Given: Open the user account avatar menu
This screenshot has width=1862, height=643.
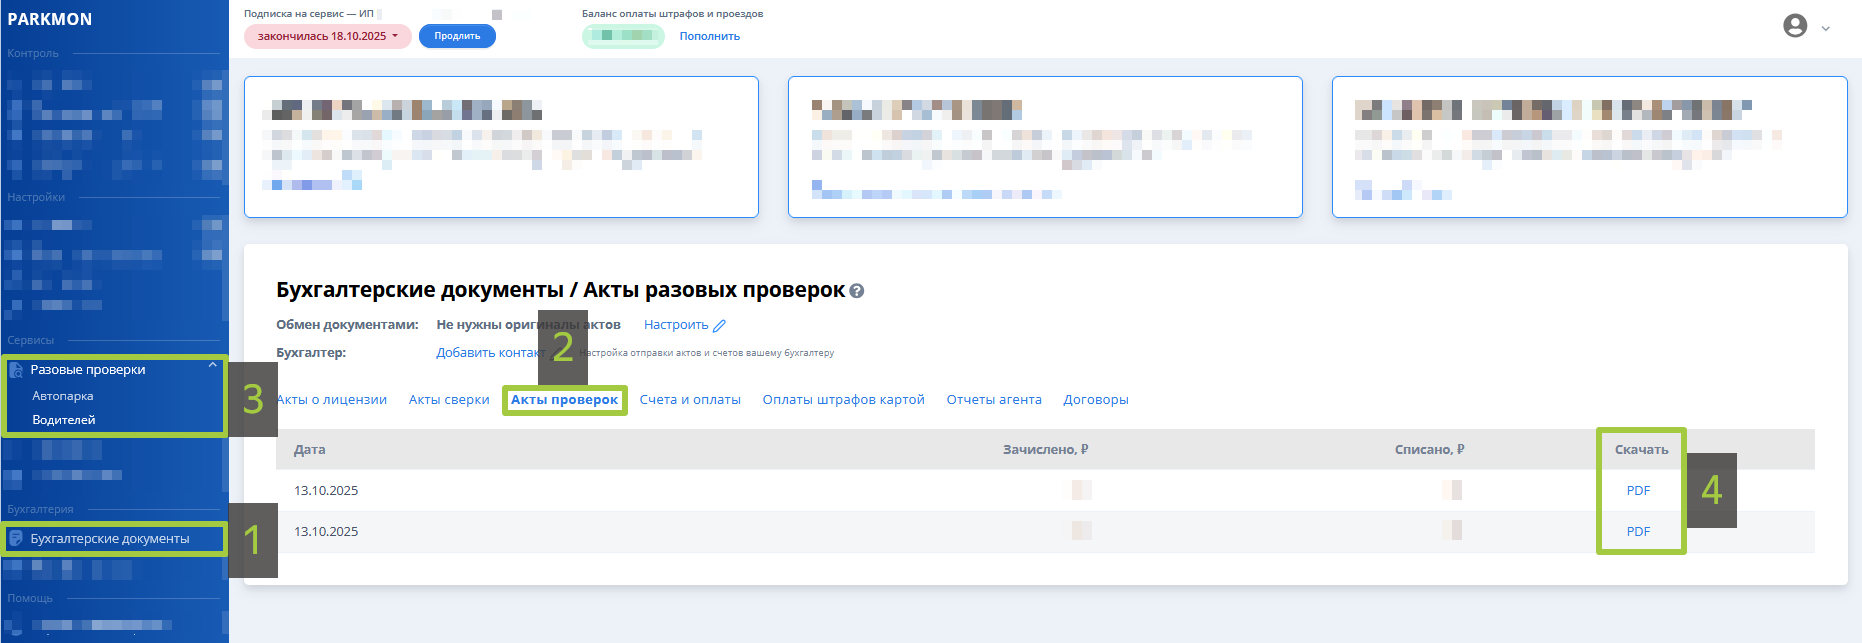Looking at the screenshot, I should click(x=1795, y=26).
